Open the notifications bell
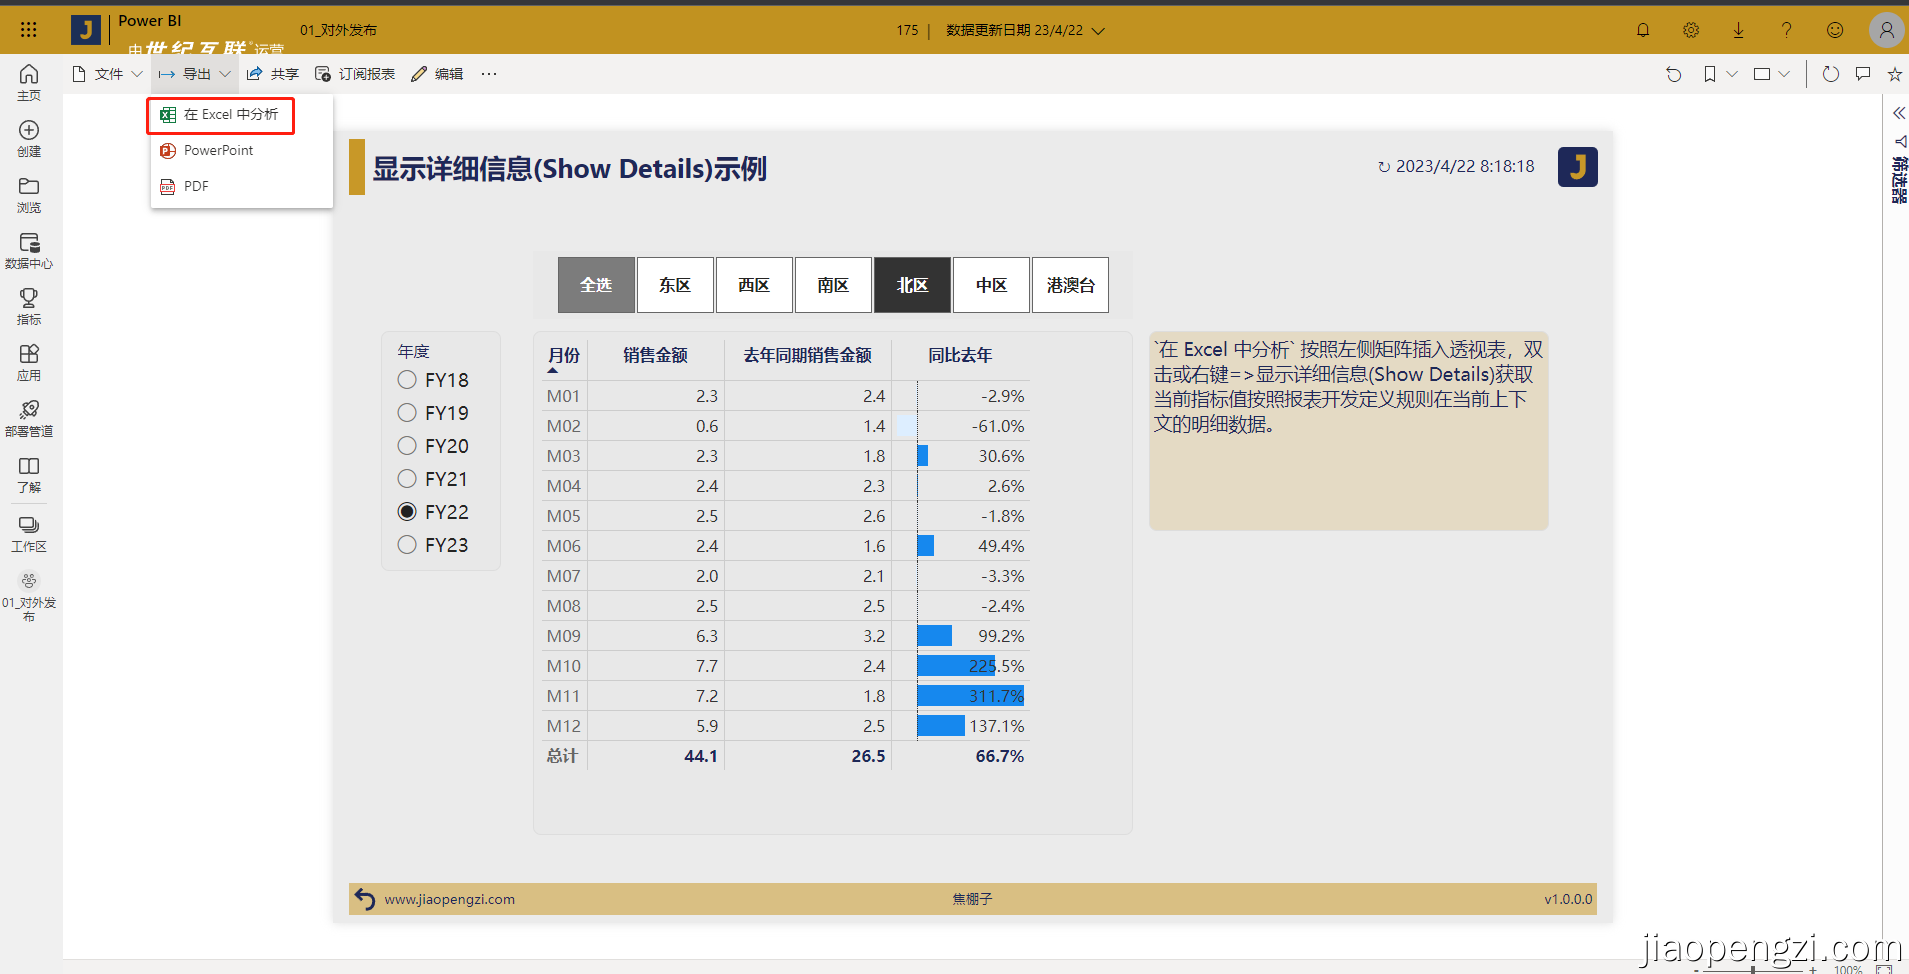This screenshot has width=1909, height=974. [1643, 30]
